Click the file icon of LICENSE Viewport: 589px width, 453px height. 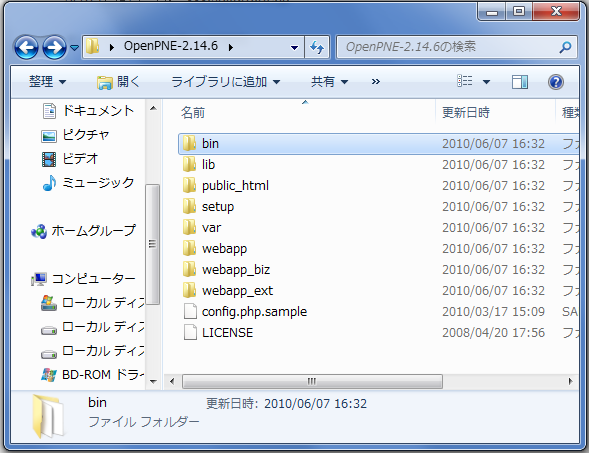tap(190, 332)
